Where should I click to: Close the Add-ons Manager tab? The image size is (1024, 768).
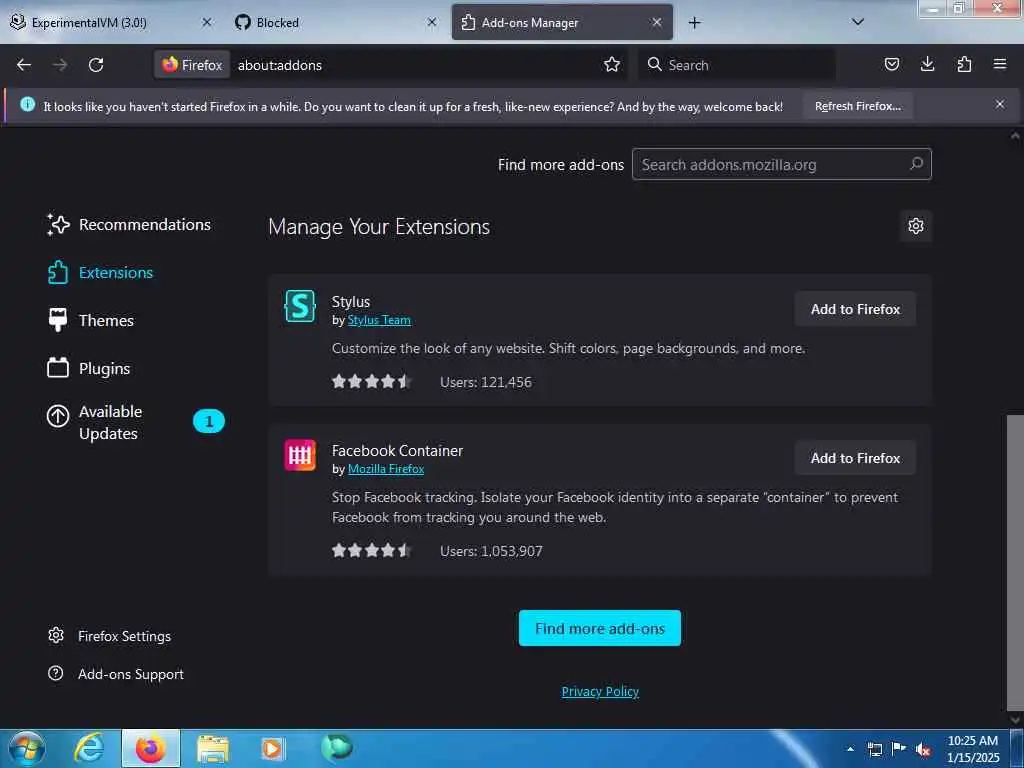coord(657,22)
